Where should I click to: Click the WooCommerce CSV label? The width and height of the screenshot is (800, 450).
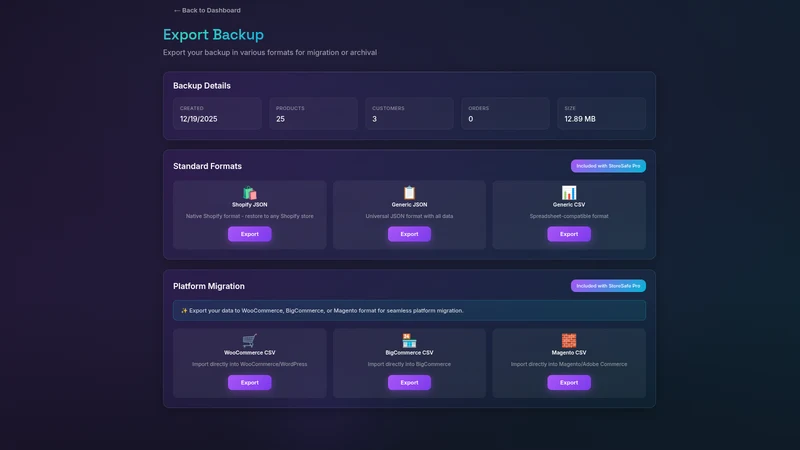point(249,353)
